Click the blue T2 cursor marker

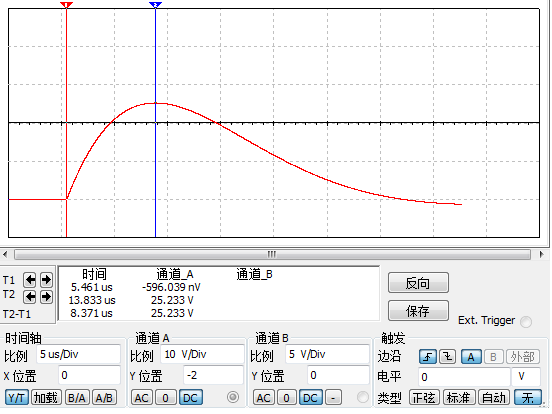click(155, 5)
